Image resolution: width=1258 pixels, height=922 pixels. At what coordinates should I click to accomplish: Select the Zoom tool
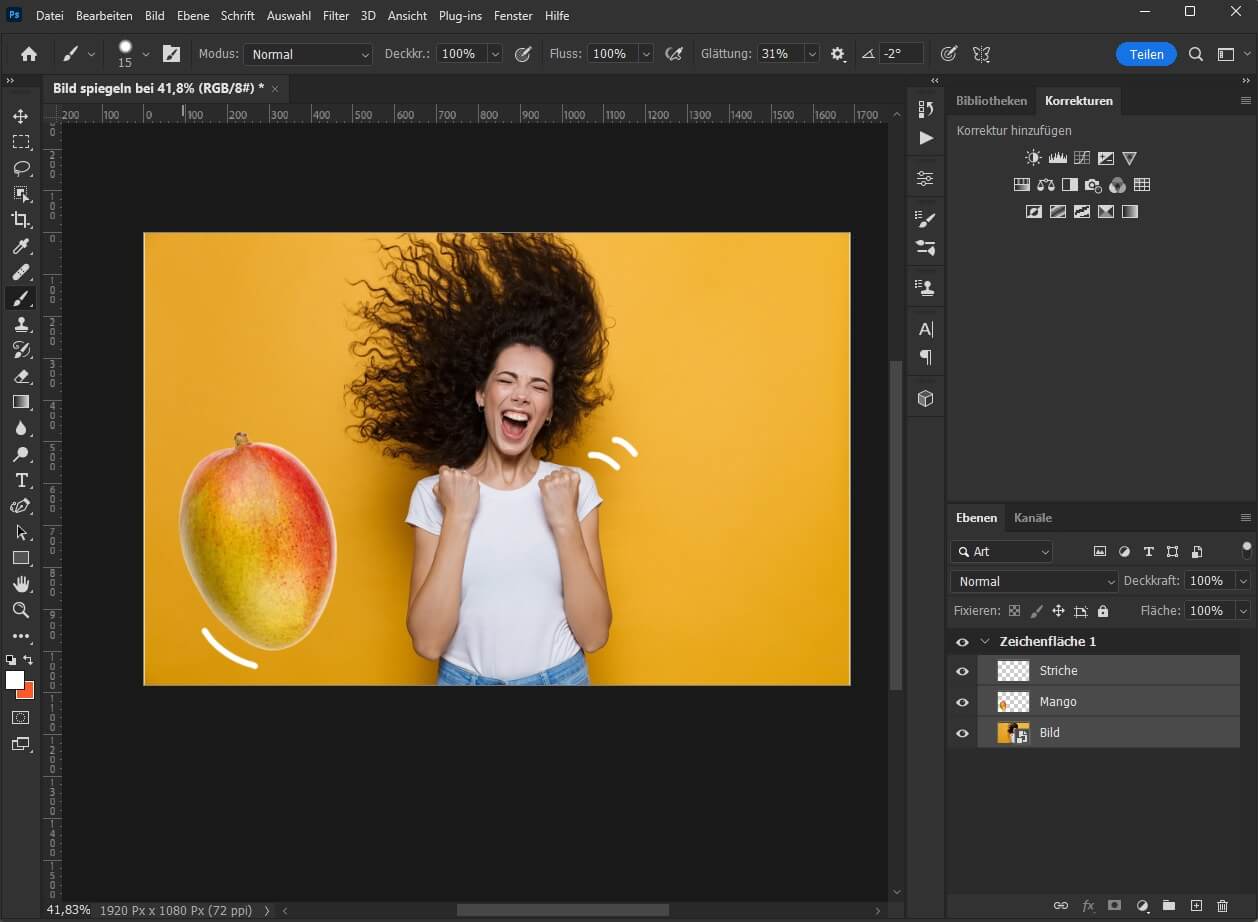(22, 610)
